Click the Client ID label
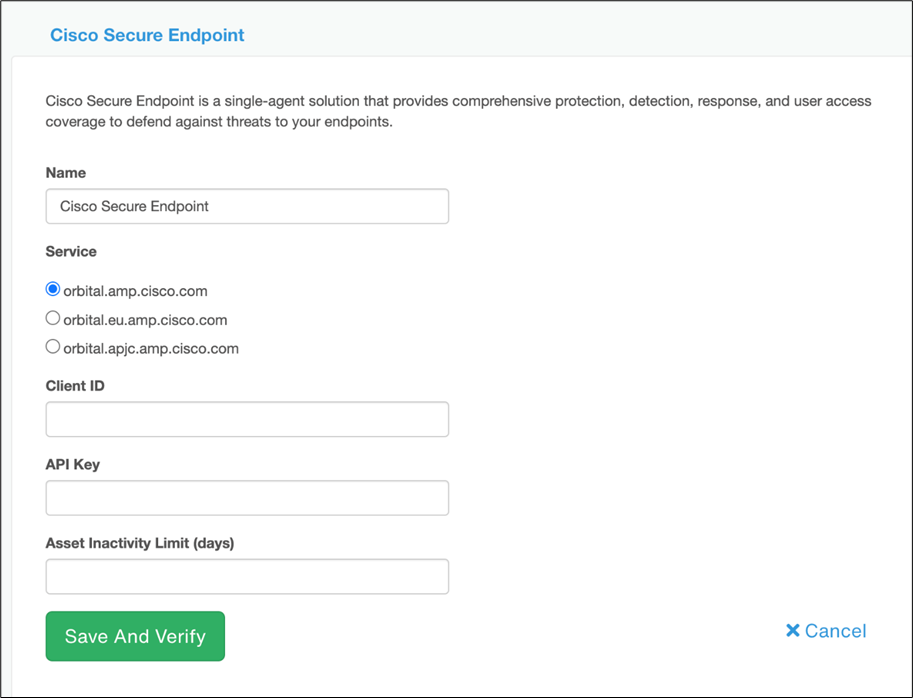 coord(74,385)
